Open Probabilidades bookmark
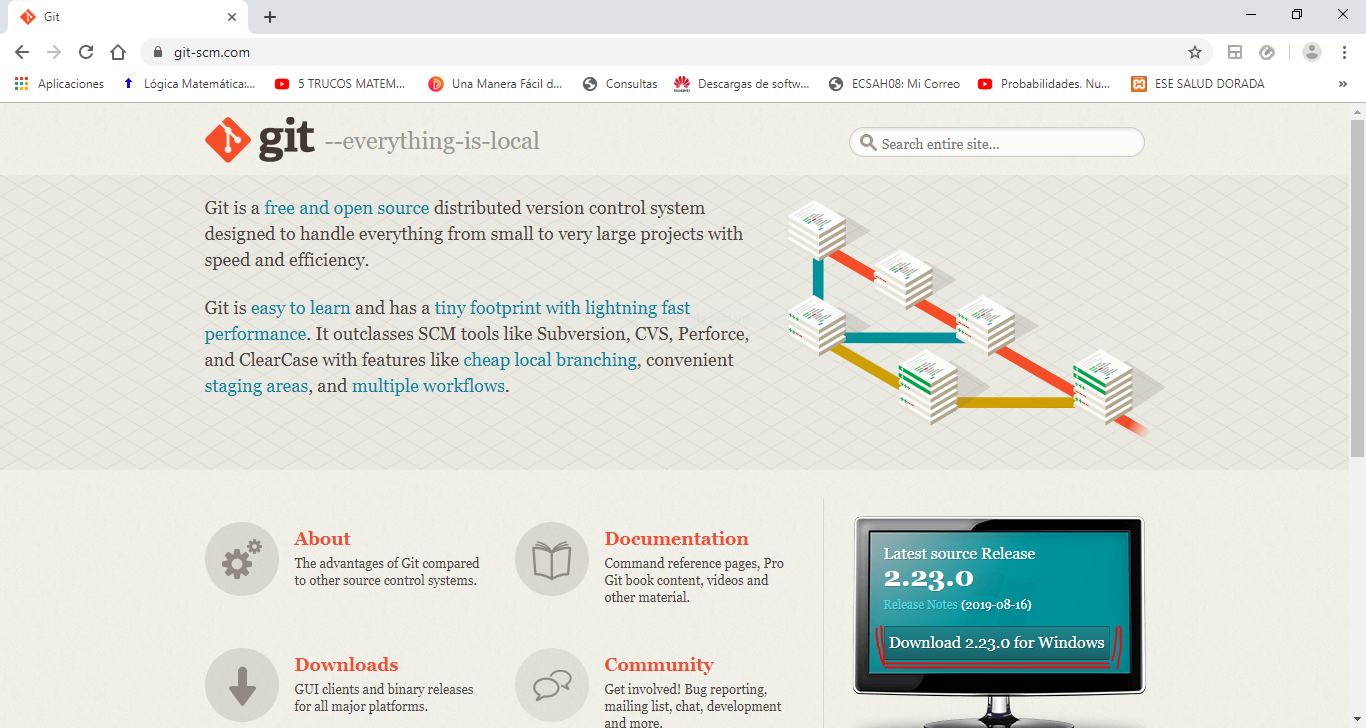Screen dimensions: 1366x728 point(1044,84)
